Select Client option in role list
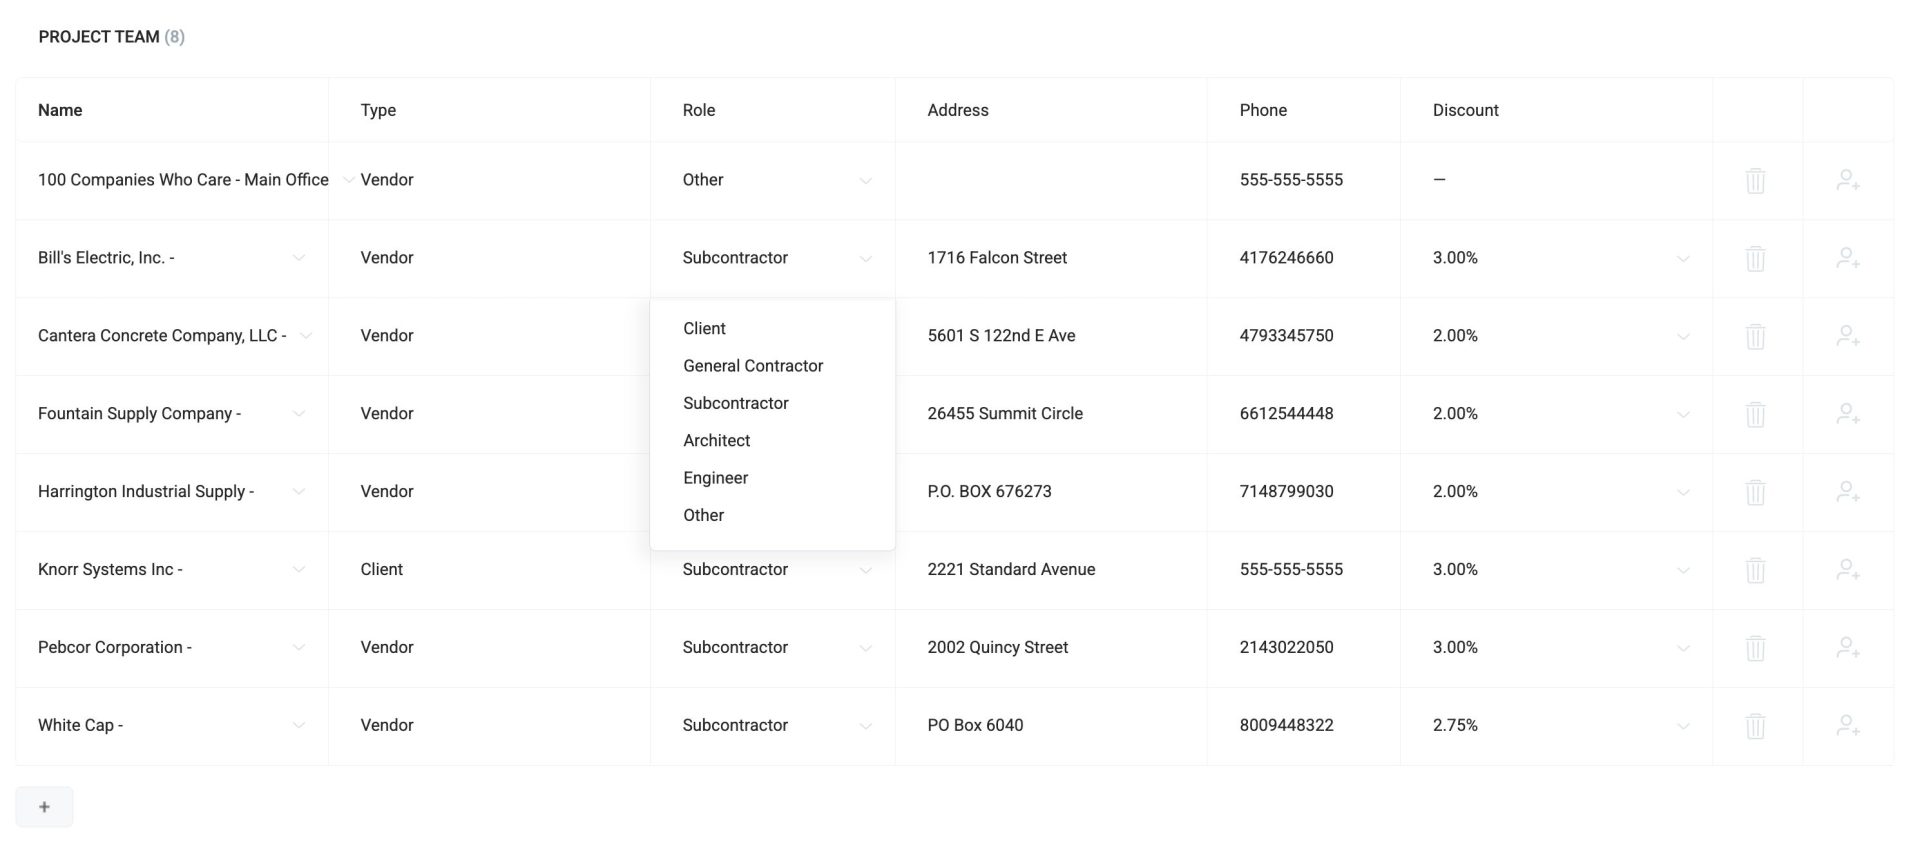The height and width of the screenshot is (850, 1920). pos(705,329)
